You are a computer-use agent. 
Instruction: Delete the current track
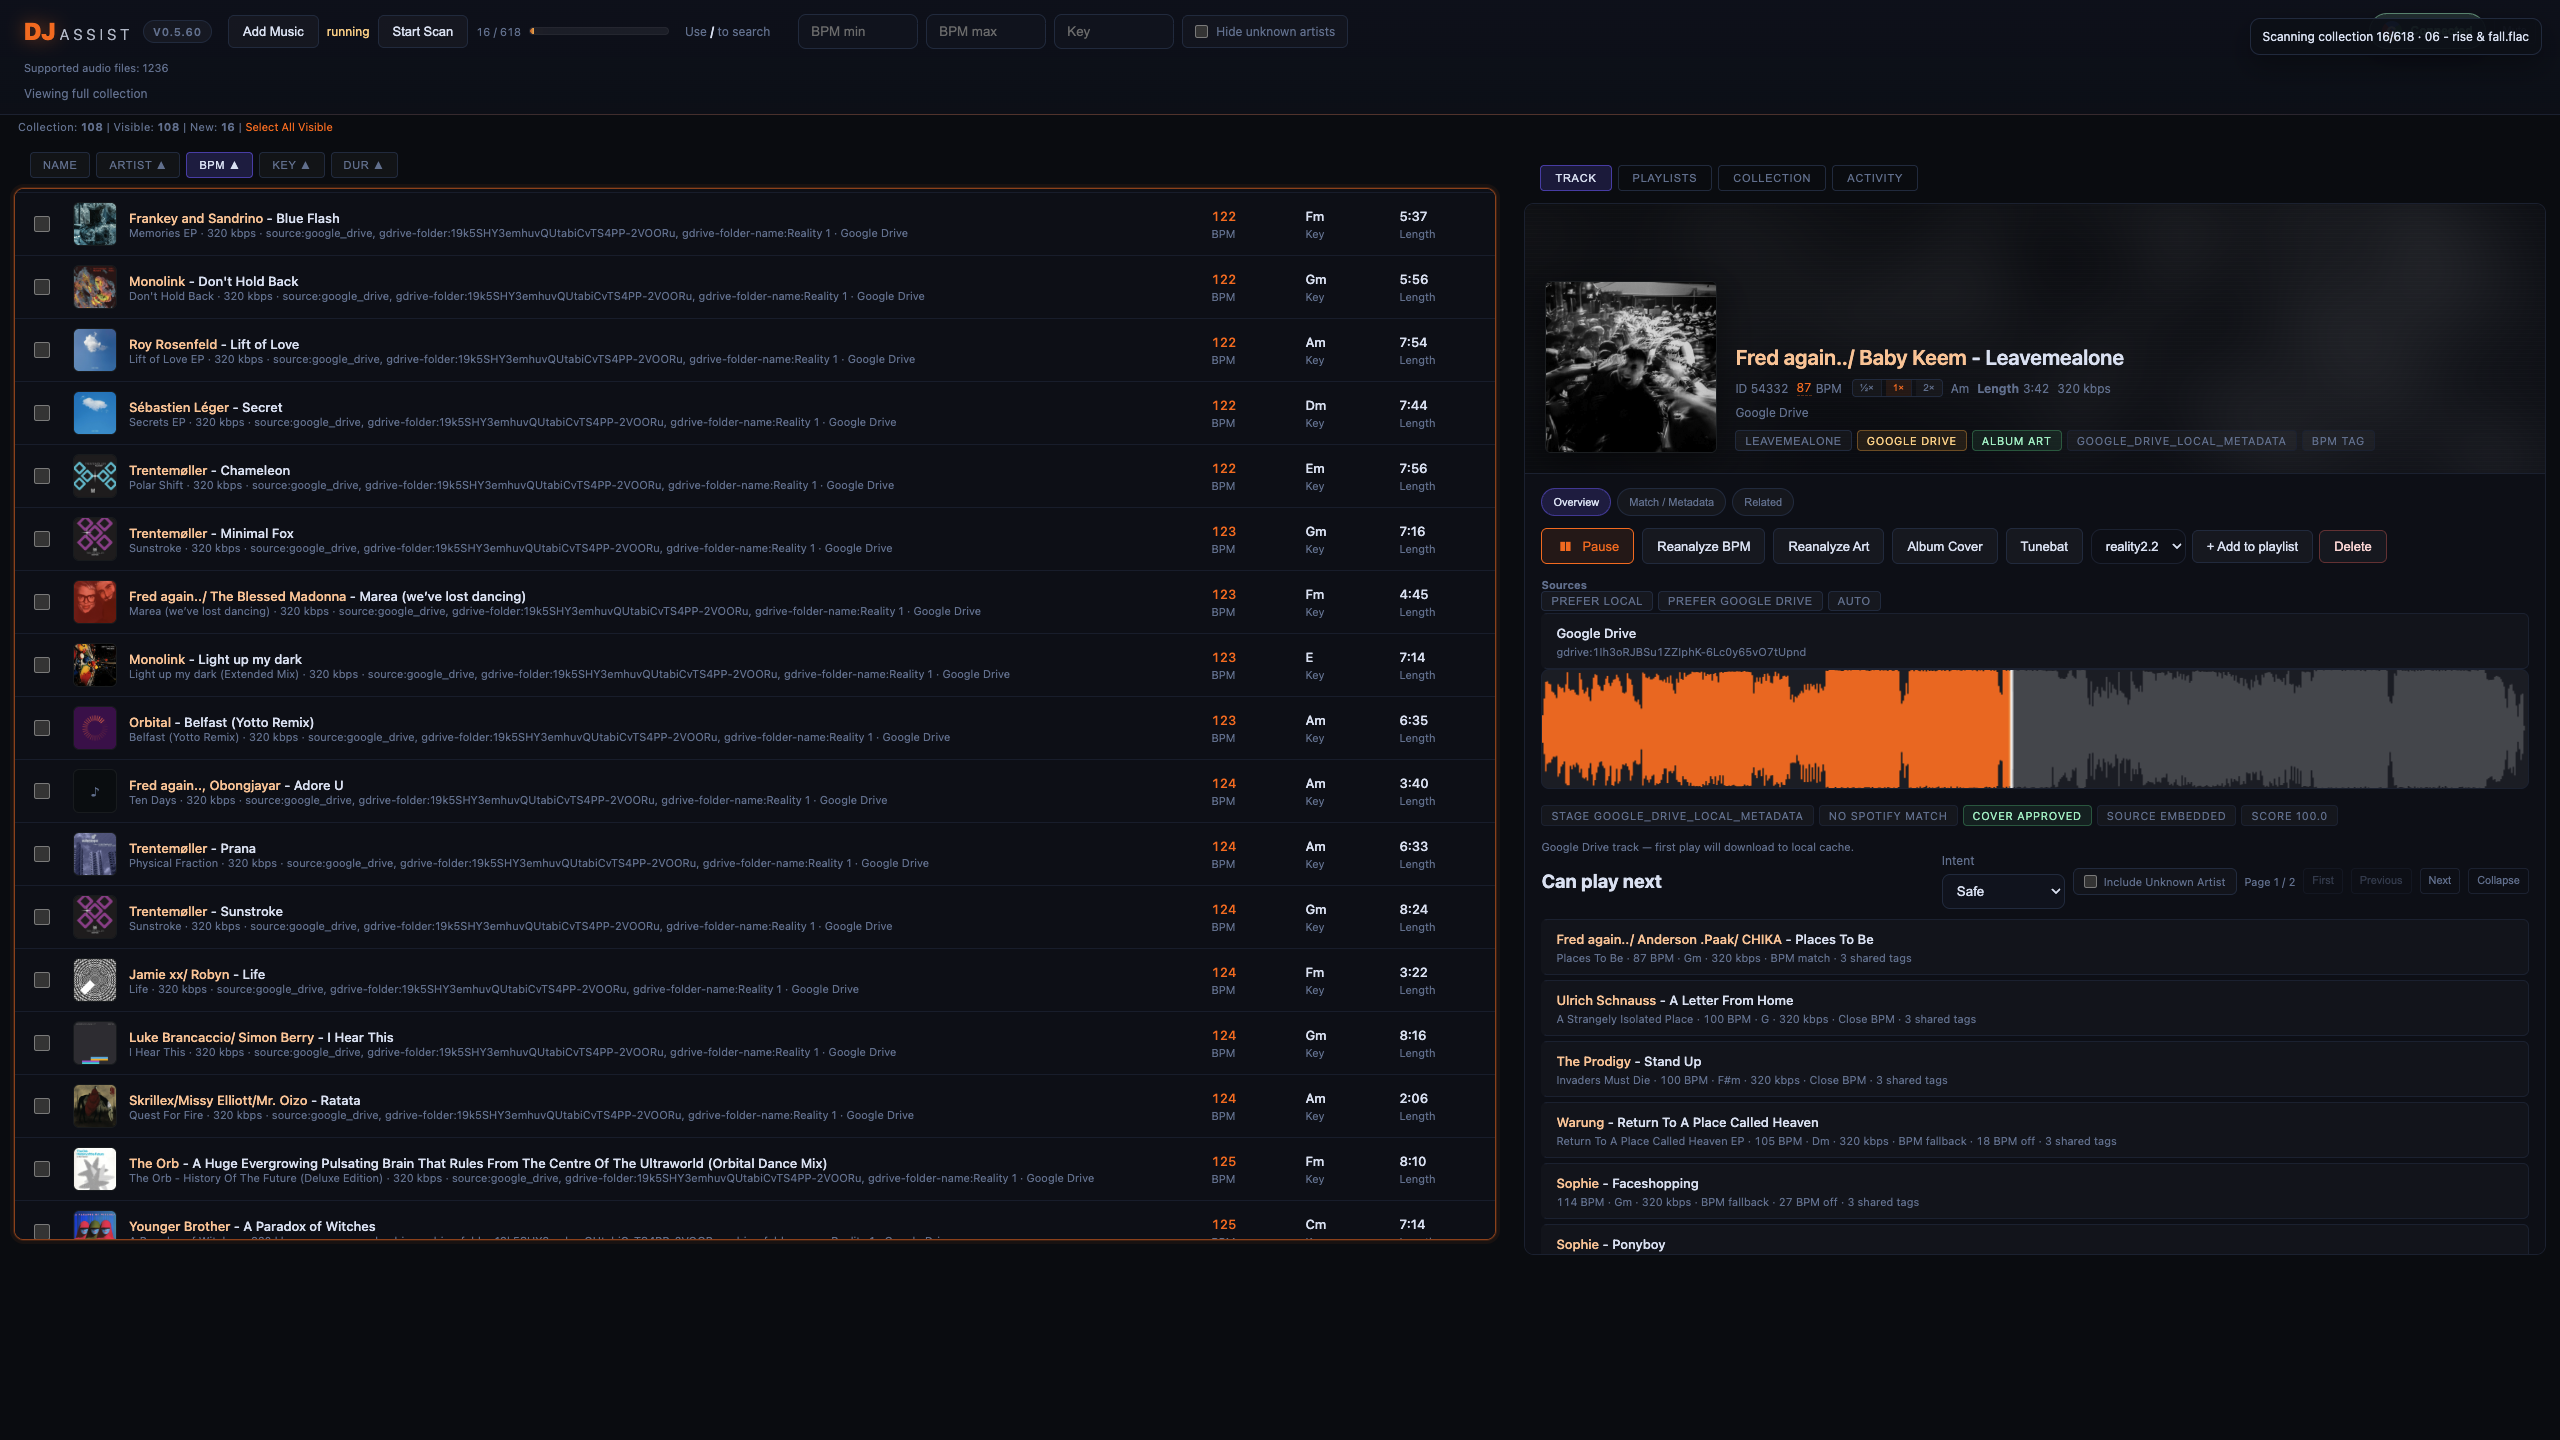point(2352,547)
